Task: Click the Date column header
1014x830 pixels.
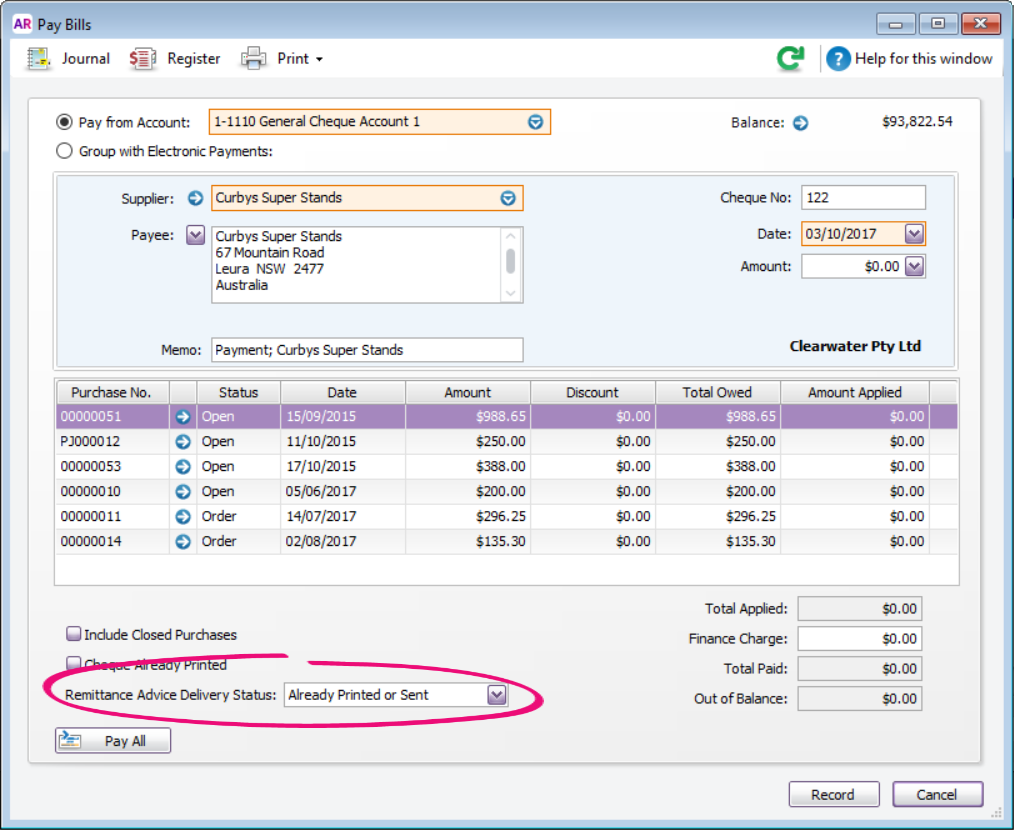Action: 343,392
